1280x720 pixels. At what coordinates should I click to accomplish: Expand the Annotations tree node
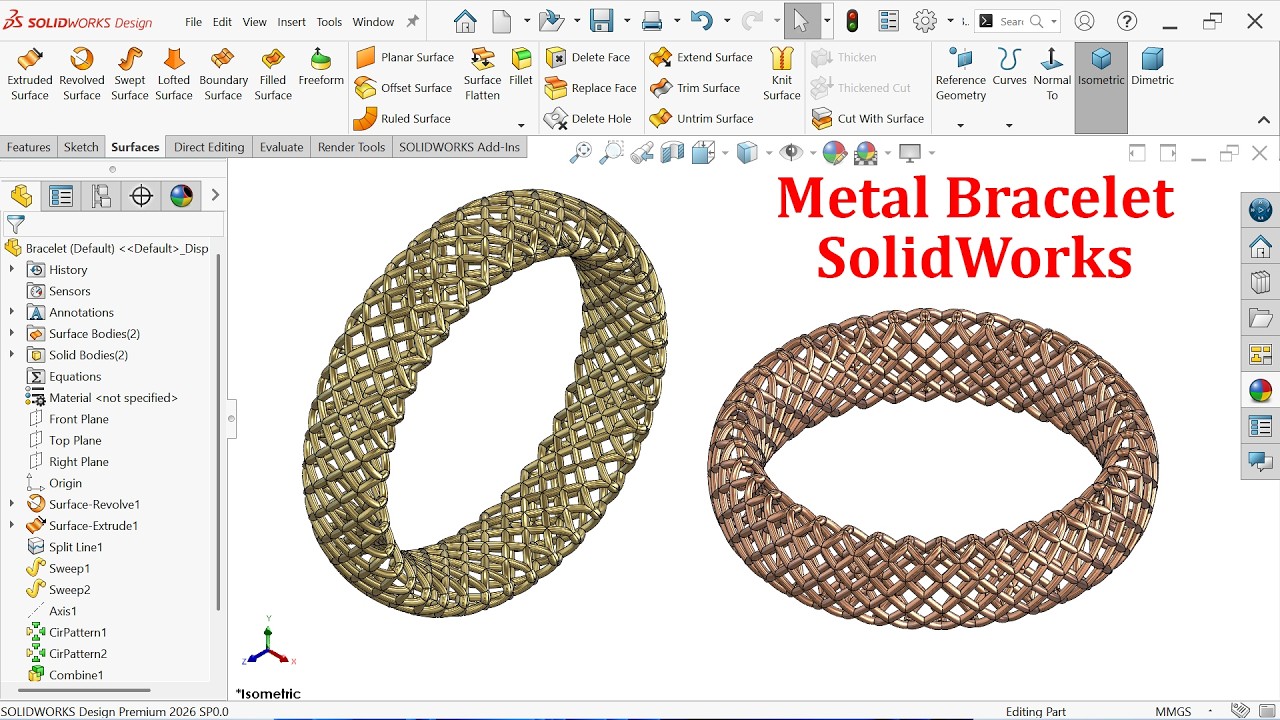point(12,312)
